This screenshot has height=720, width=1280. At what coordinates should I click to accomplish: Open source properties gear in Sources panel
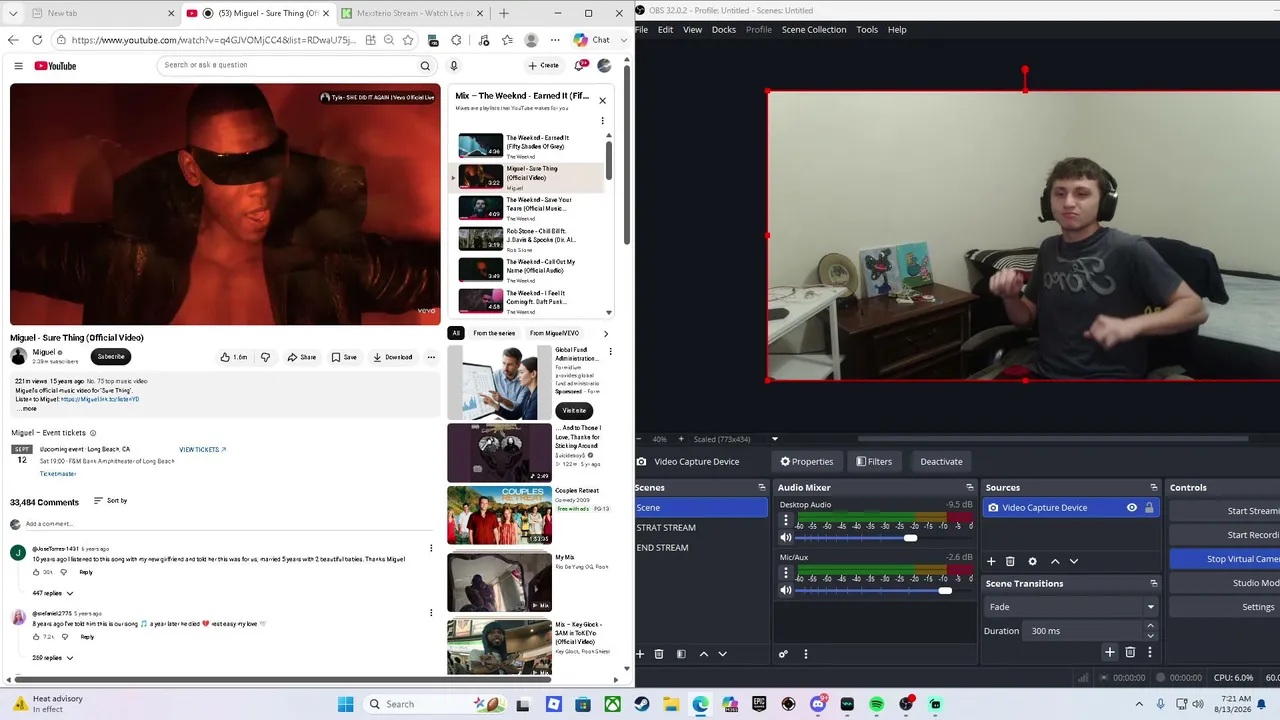[1032, 561]
